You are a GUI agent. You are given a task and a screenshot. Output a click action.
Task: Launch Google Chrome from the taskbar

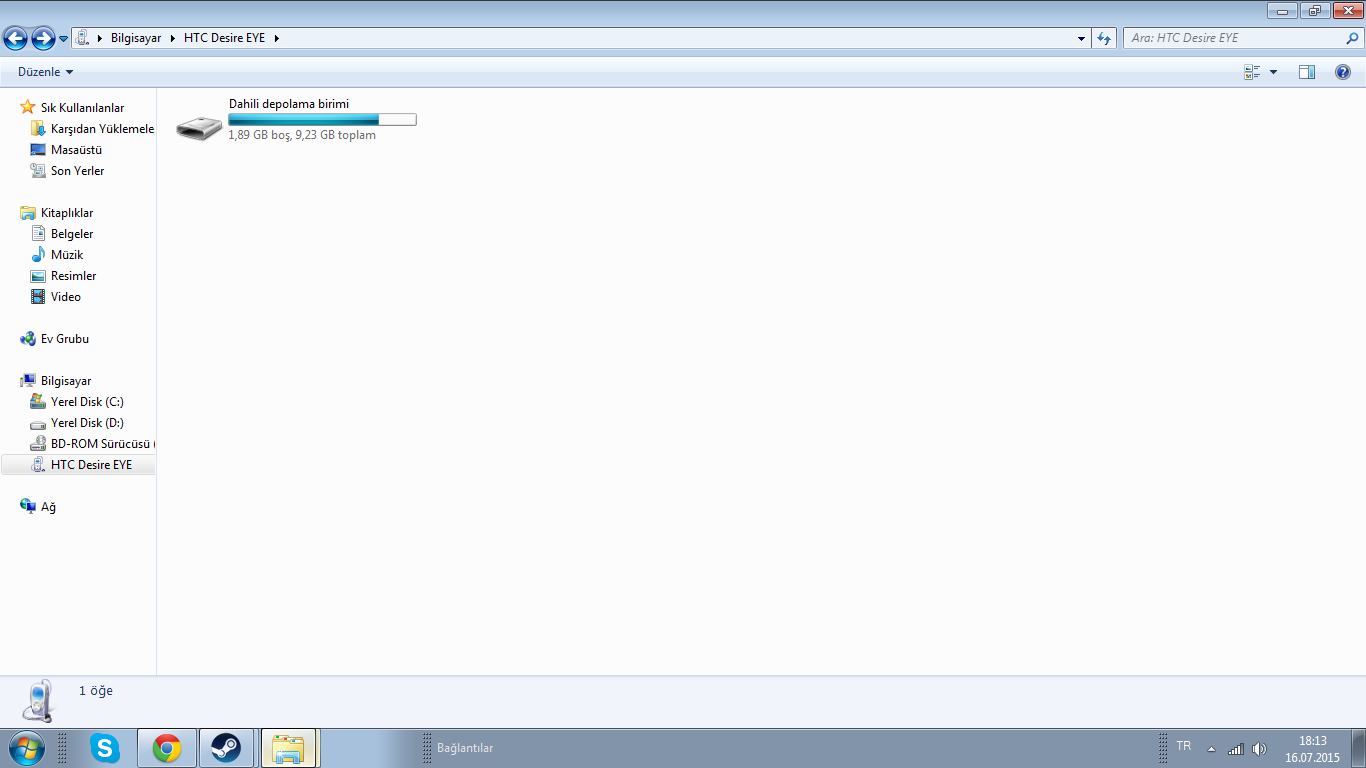(x=167, y=748)
